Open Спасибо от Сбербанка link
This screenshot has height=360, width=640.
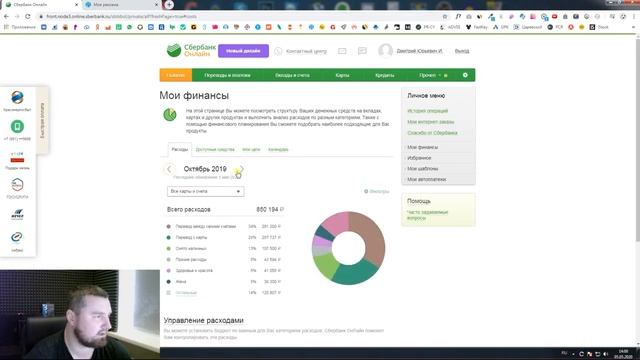[432, 133]
